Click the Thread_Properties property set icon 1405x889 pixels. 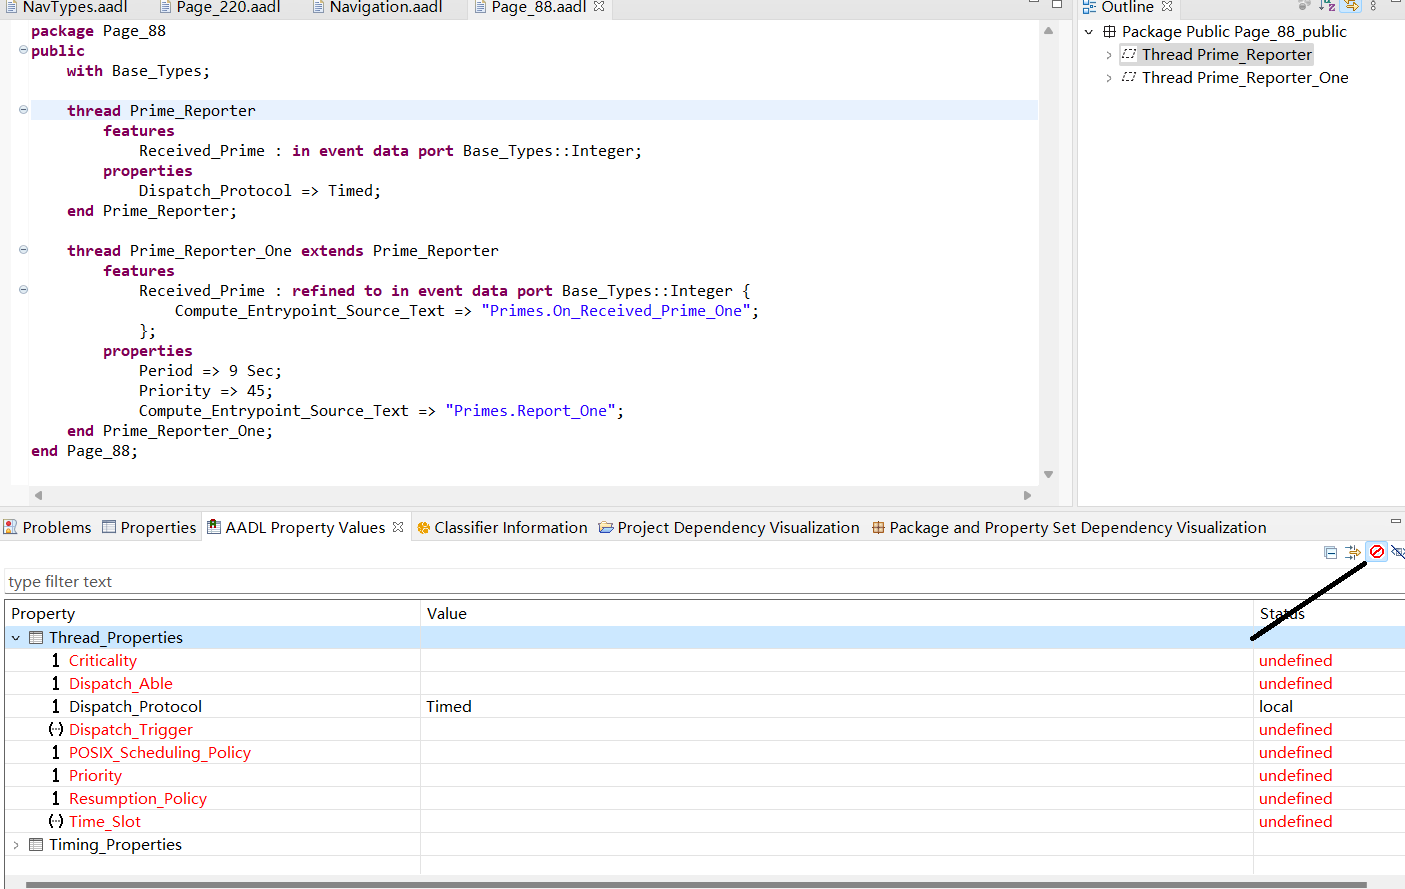[36, 637]
